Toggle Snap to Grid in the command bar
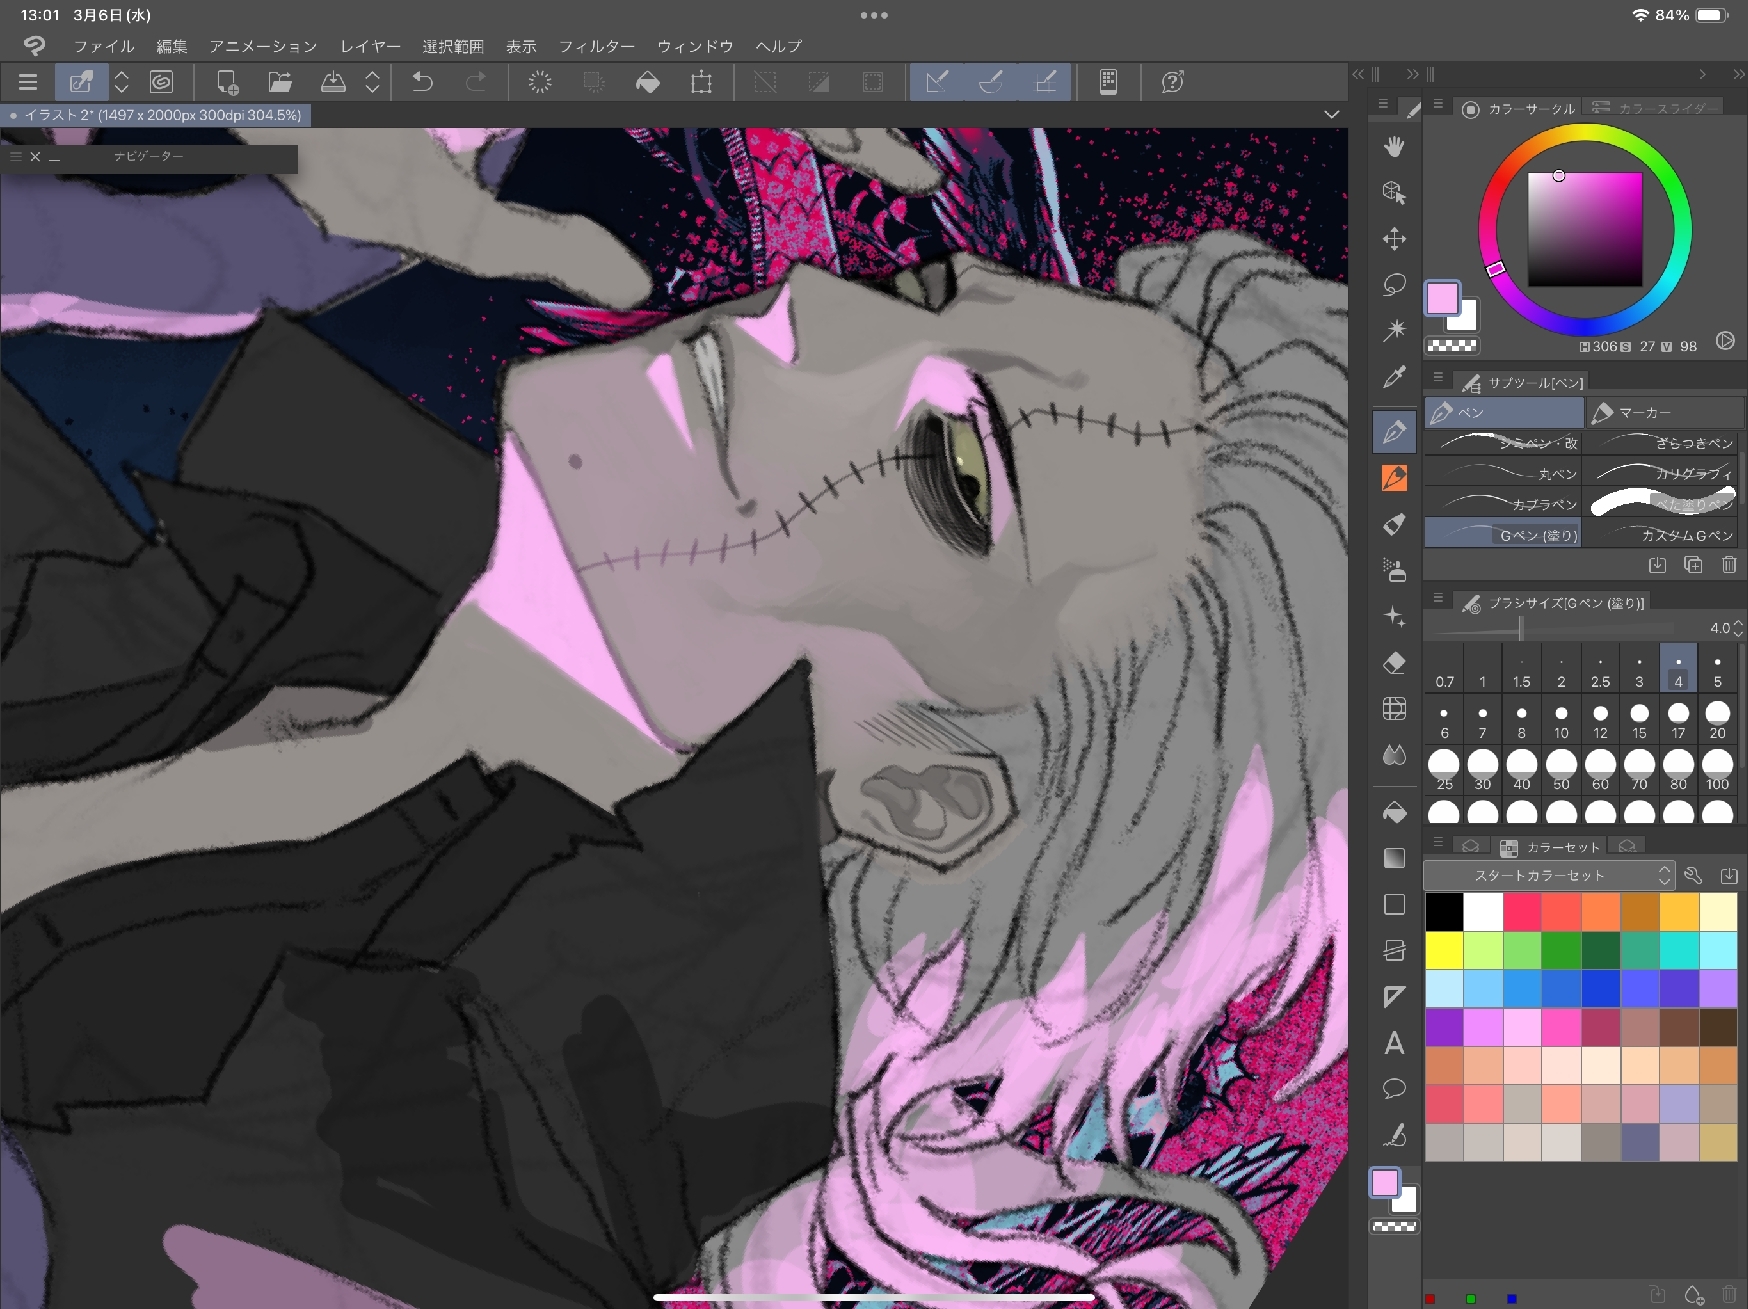The image size is (1748, 1309). 1045,82
